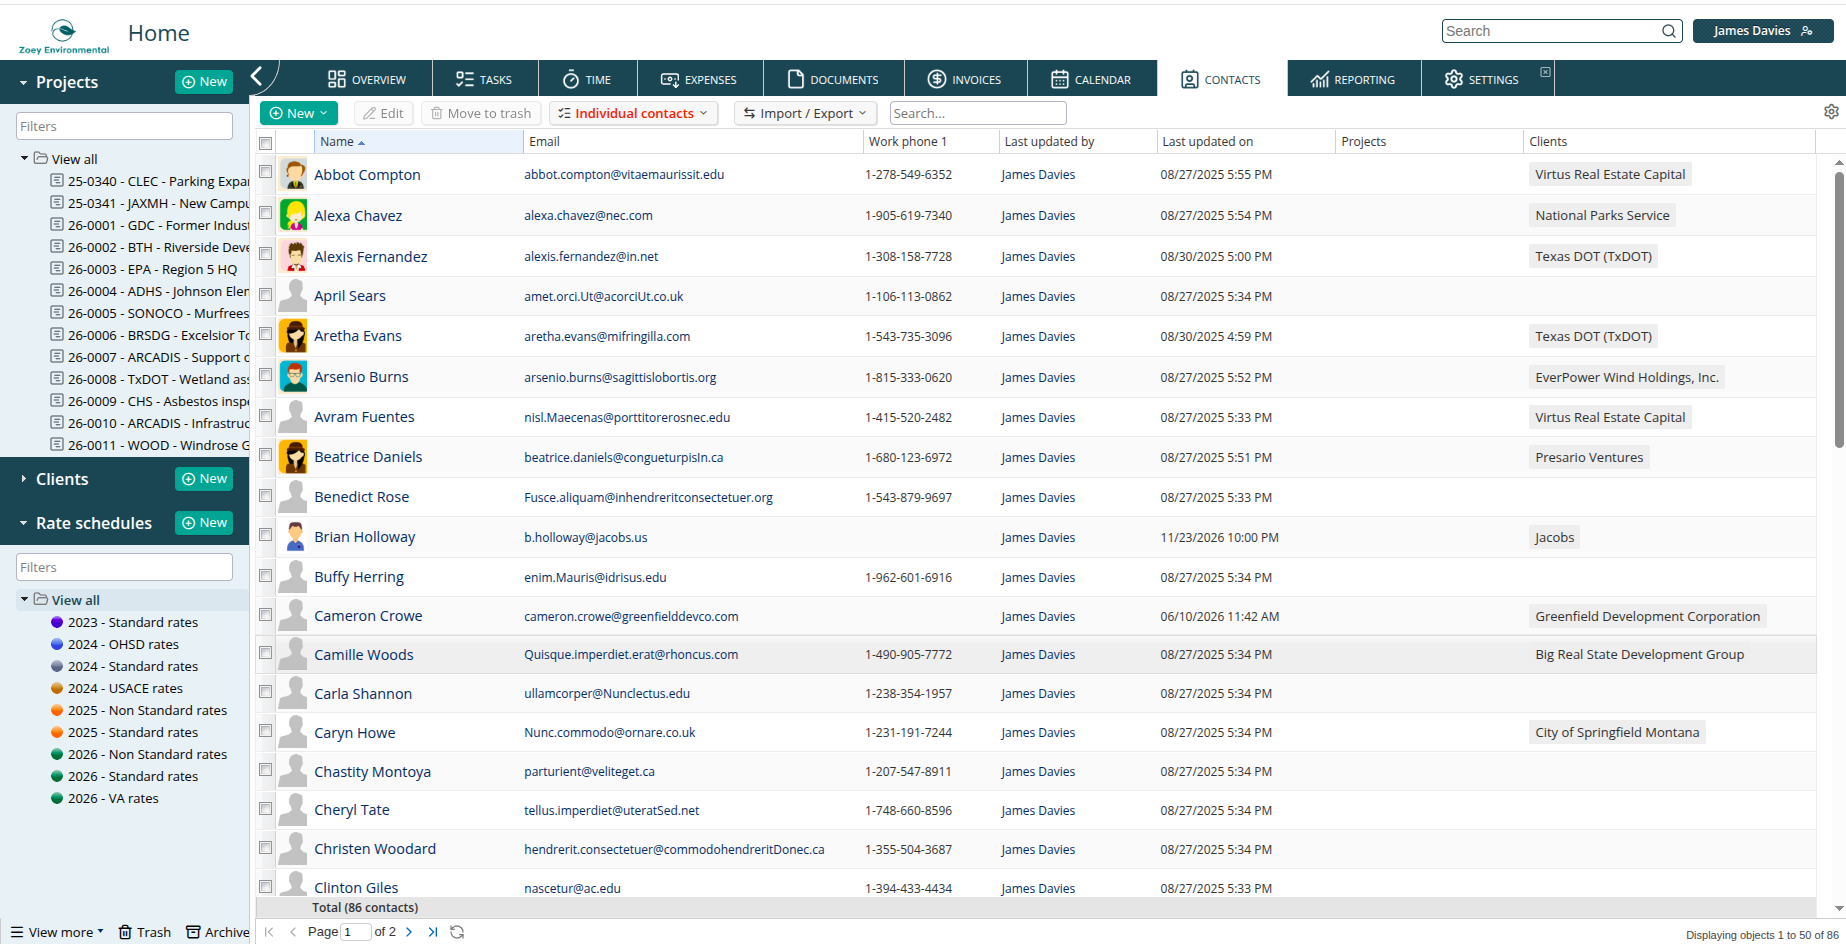Collapse the Rate schedules View all tree
The width and height of the screenshot is (1846, 944).
pyautogui.click(x=24, y=599)
